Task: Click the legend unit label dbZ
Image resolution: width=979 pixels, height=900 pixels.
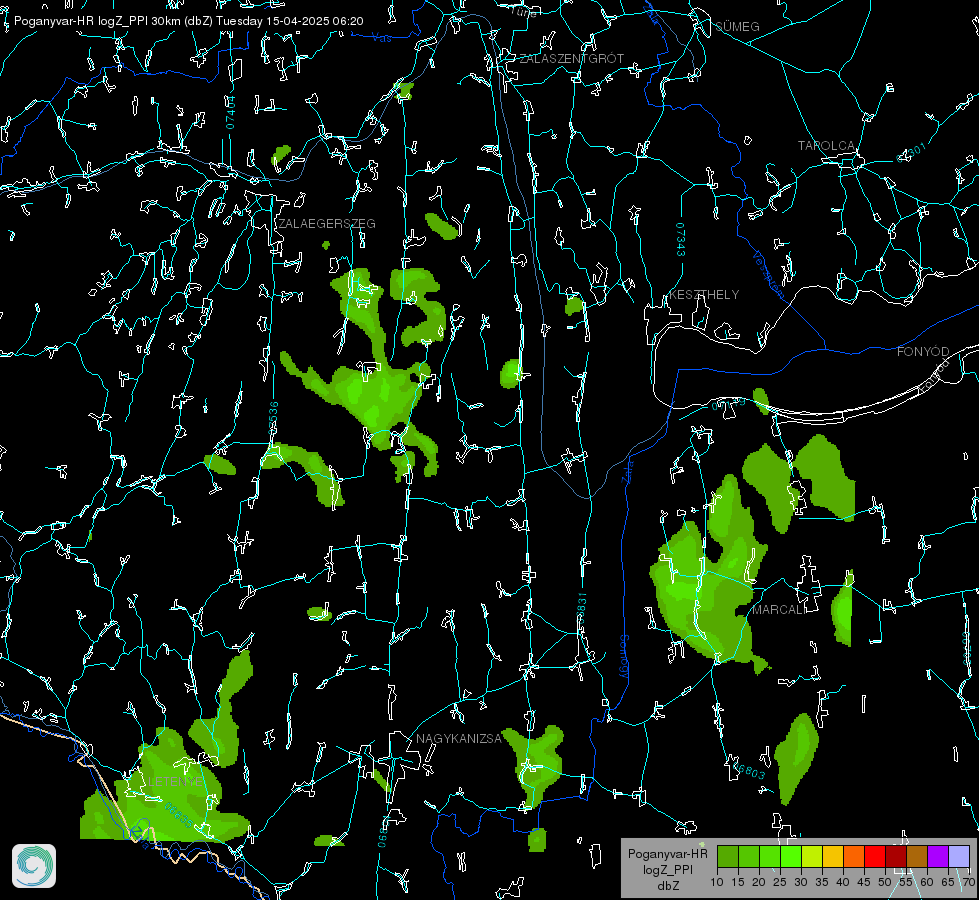Action: (x=667, y=886)
